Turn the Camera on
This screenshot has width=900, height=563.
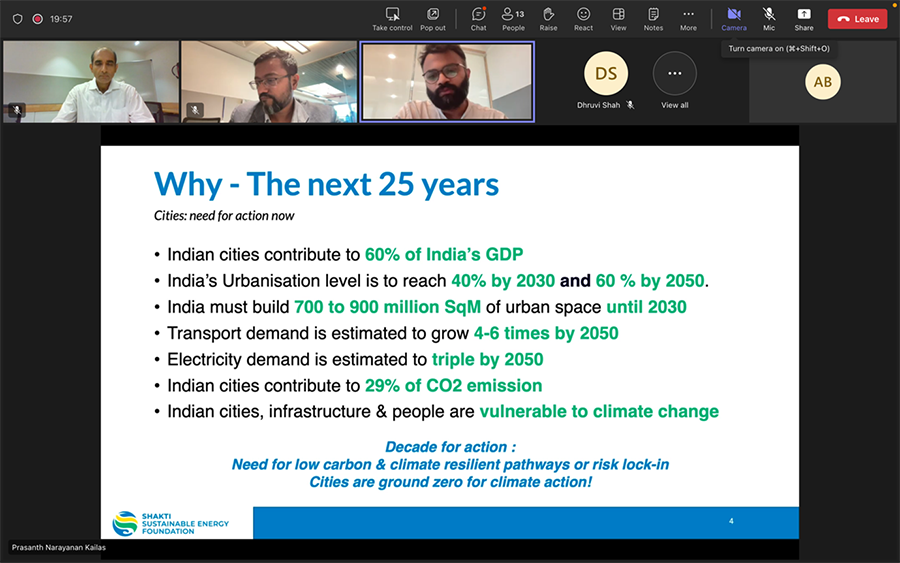(734, 19)
